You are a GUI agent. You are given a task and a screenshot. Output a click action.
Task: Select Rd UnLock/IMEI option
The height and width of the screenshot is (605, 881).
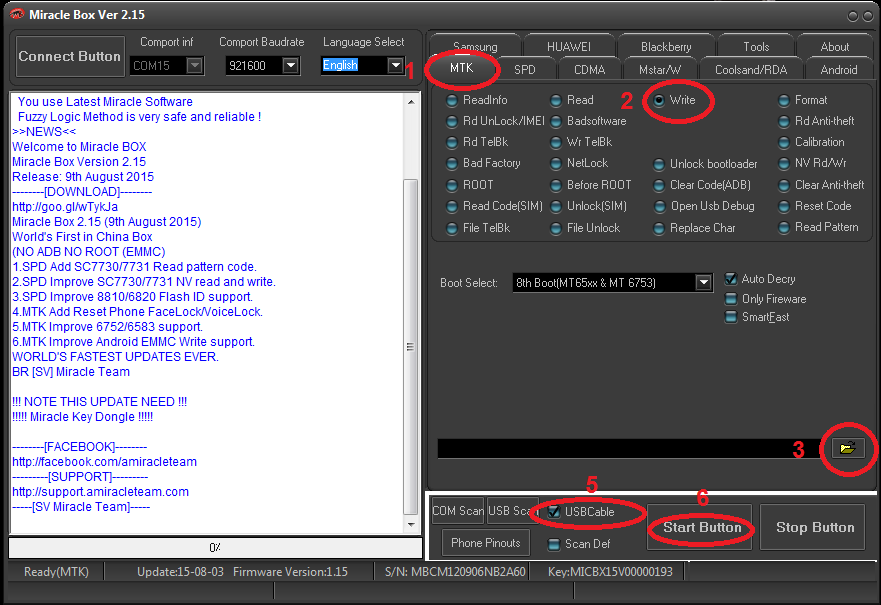[x=495, y=121]
